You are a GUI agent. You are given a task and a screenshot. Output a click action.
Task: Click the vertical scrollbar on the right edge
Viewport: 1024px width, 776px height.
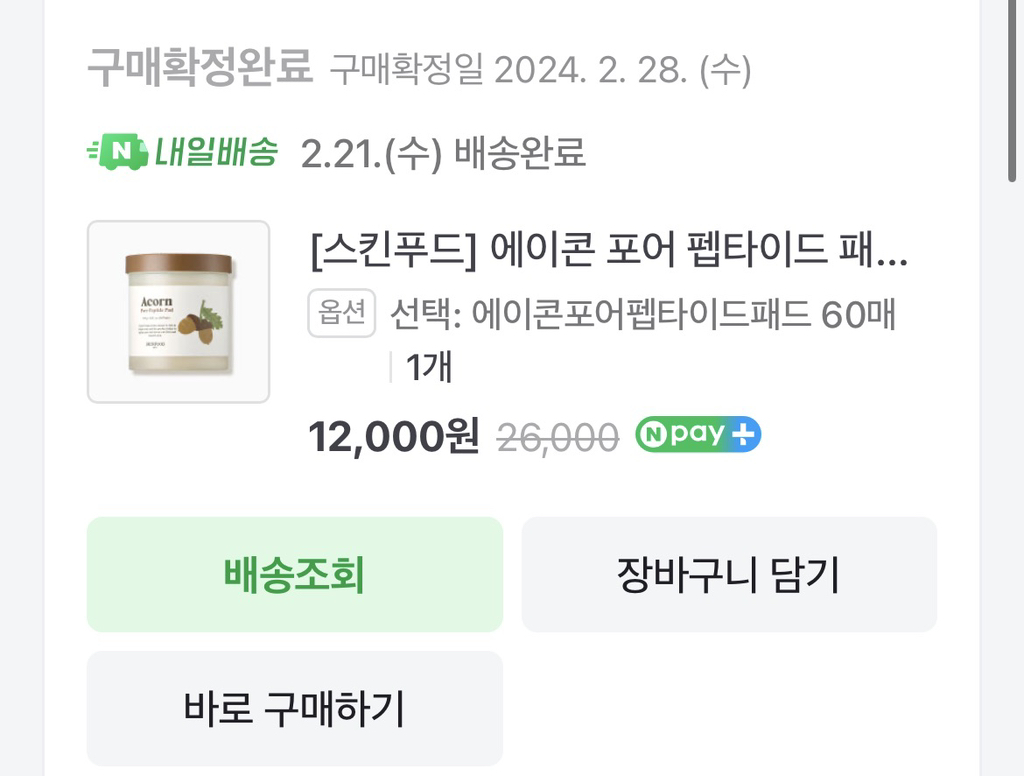pyautogui.click(x=1014, y=90)
